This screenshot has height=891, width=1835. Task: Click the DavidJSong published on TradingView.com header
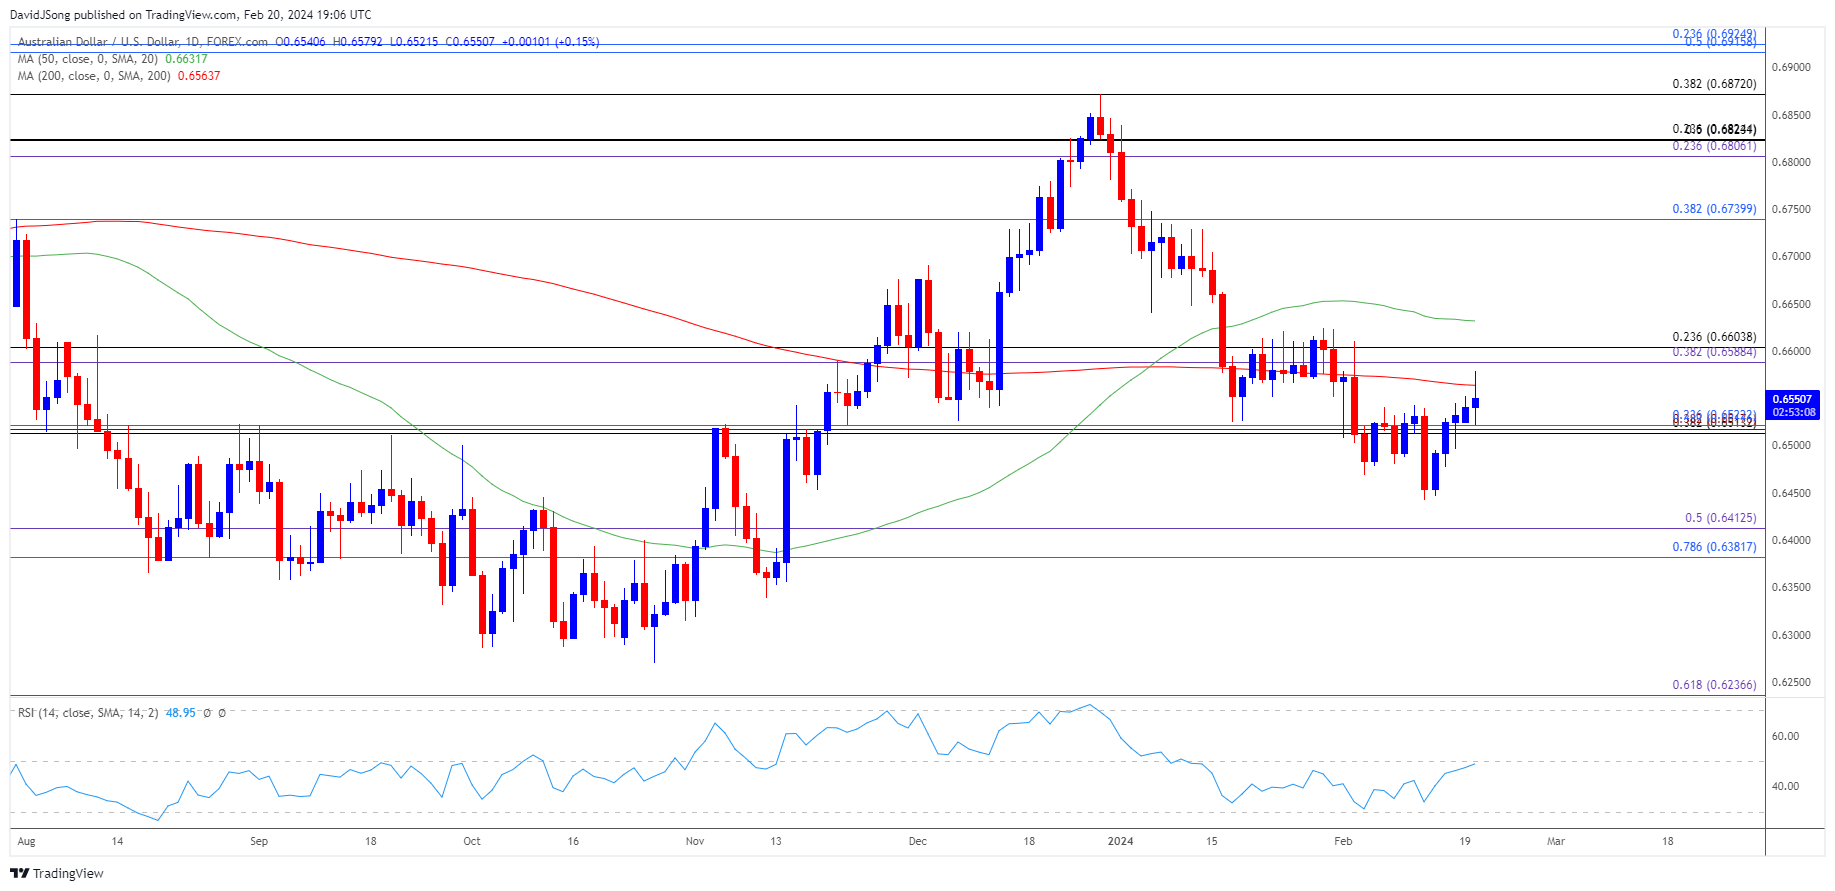(190, 15)
